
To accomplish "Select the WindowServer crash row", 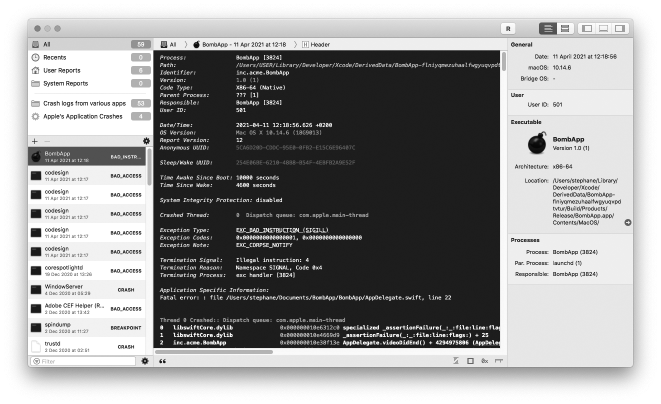I will point(87,289).
